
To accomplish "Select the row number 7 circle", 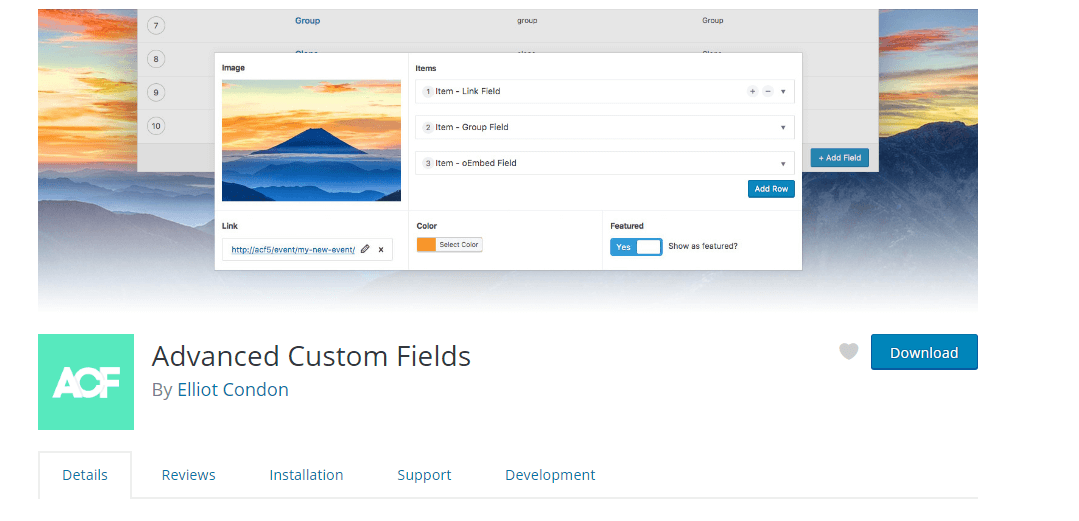I will tap(156, 27).
